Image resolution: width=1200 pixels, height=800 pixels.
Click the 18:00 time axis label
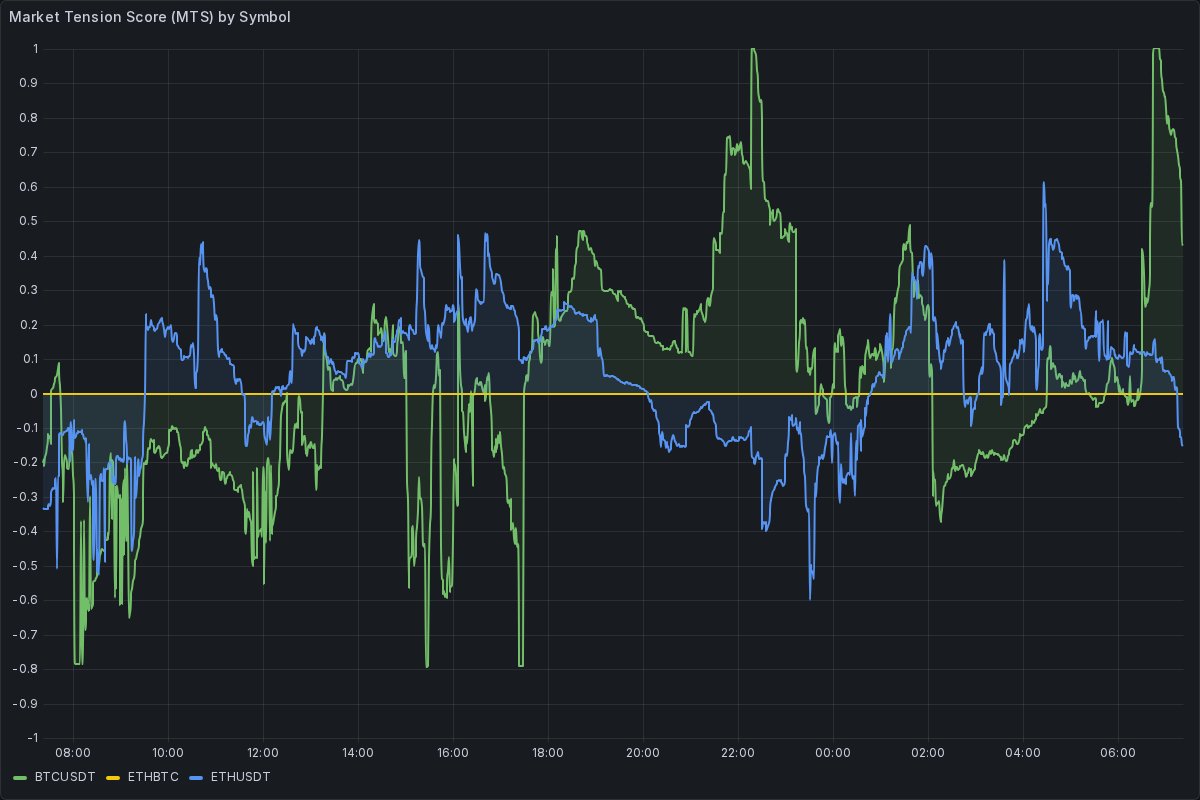coord(548,753)
